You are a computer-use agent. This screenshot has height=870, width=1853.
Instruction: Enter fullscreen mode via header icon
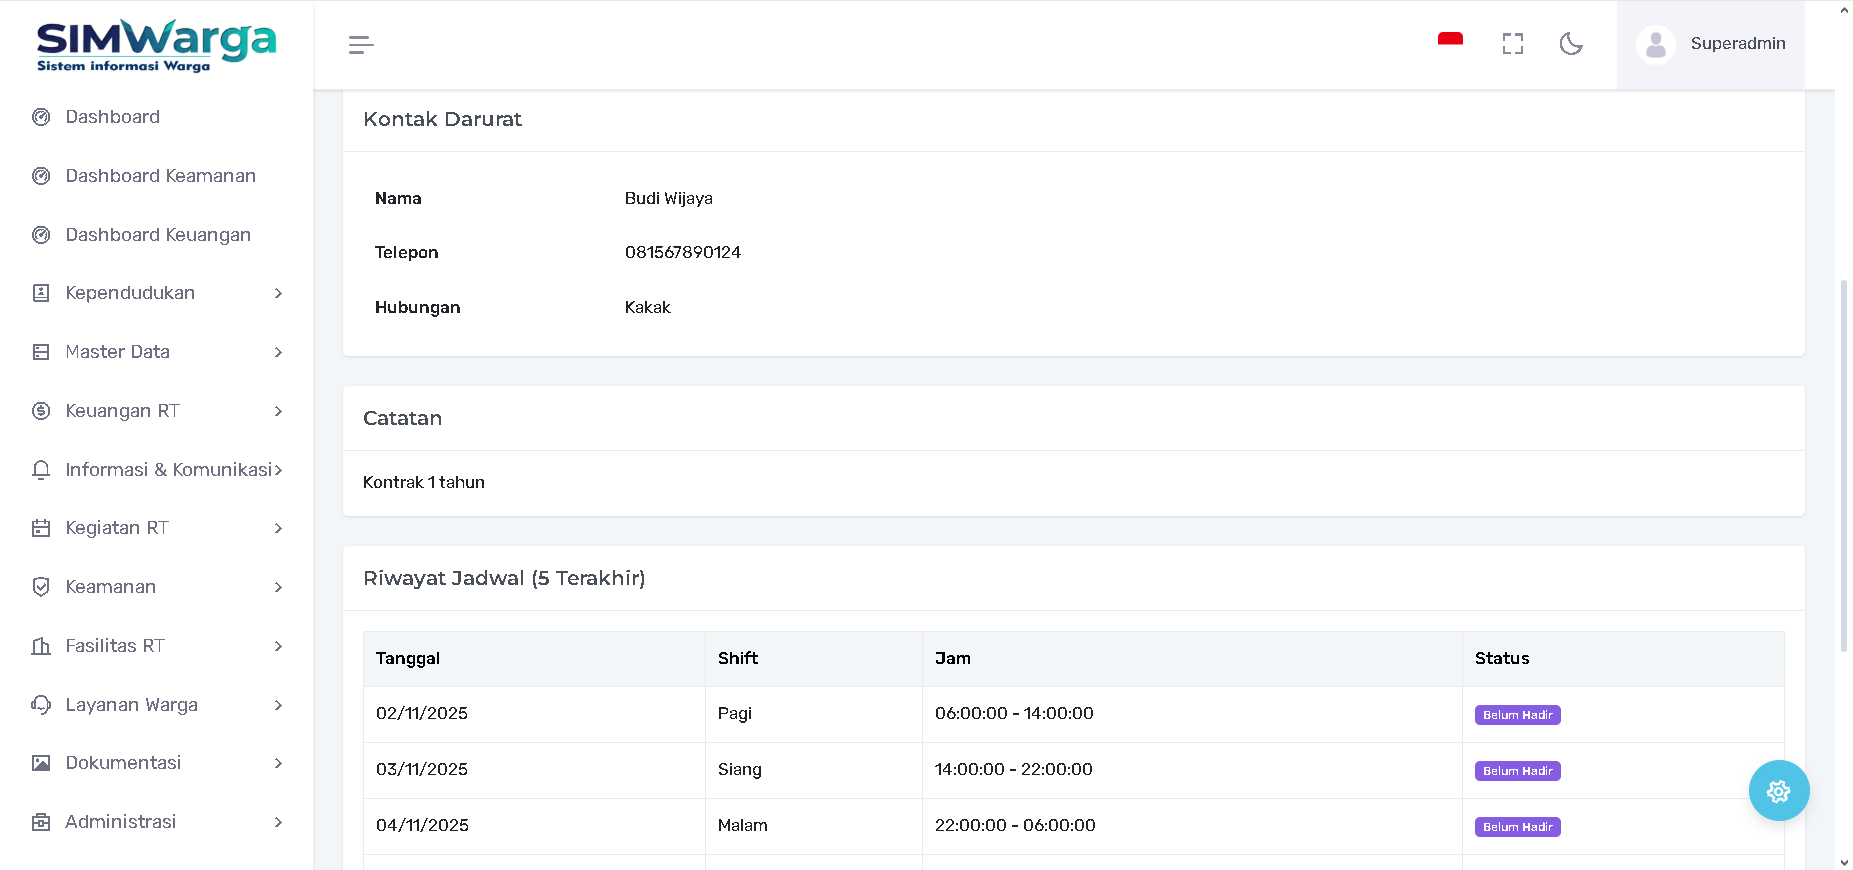click(1512, 44)
